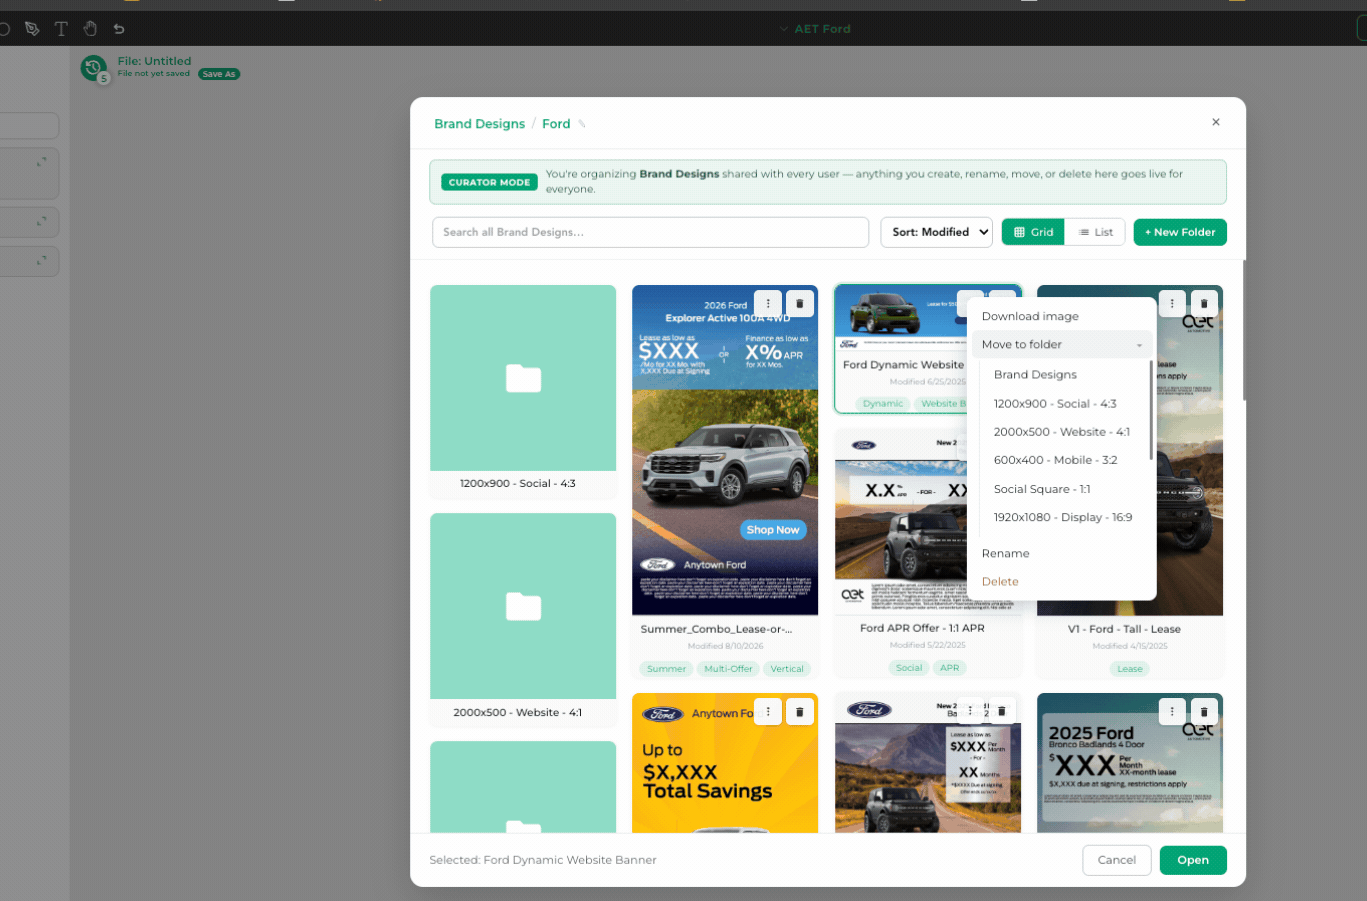Click the Dynamic tag on Ford Dynamic Website
Viewport: 1367px width, 901px height.
tap(883, 404)
